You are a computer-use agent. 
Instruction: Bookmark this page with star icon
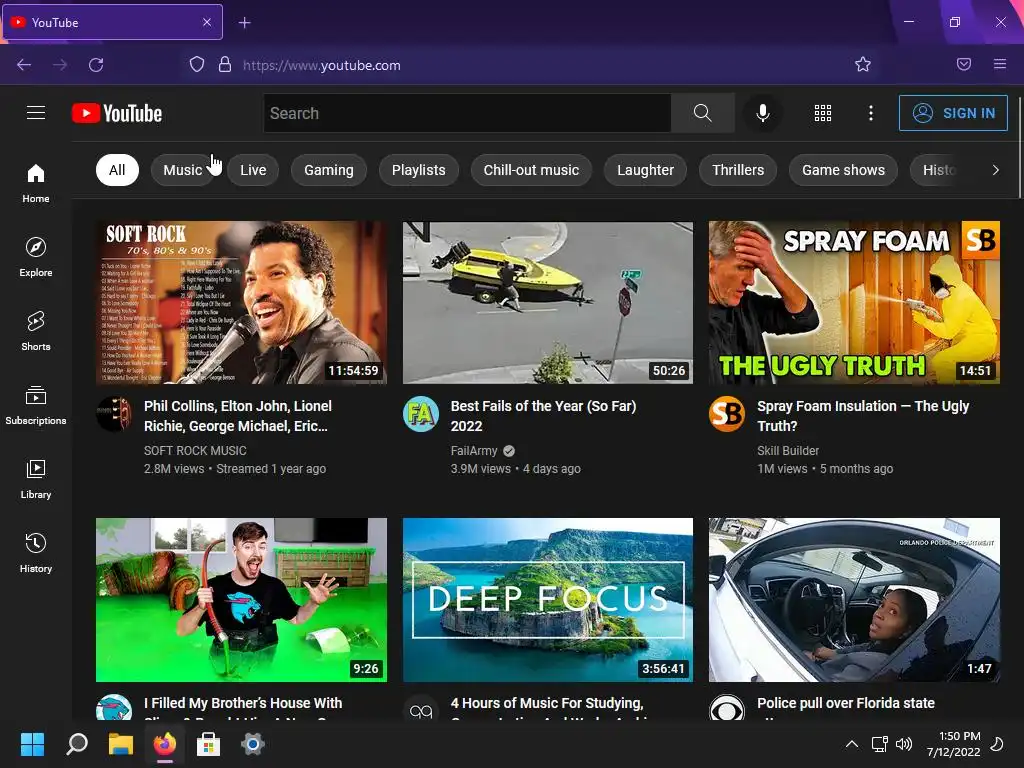pos(863,64)
